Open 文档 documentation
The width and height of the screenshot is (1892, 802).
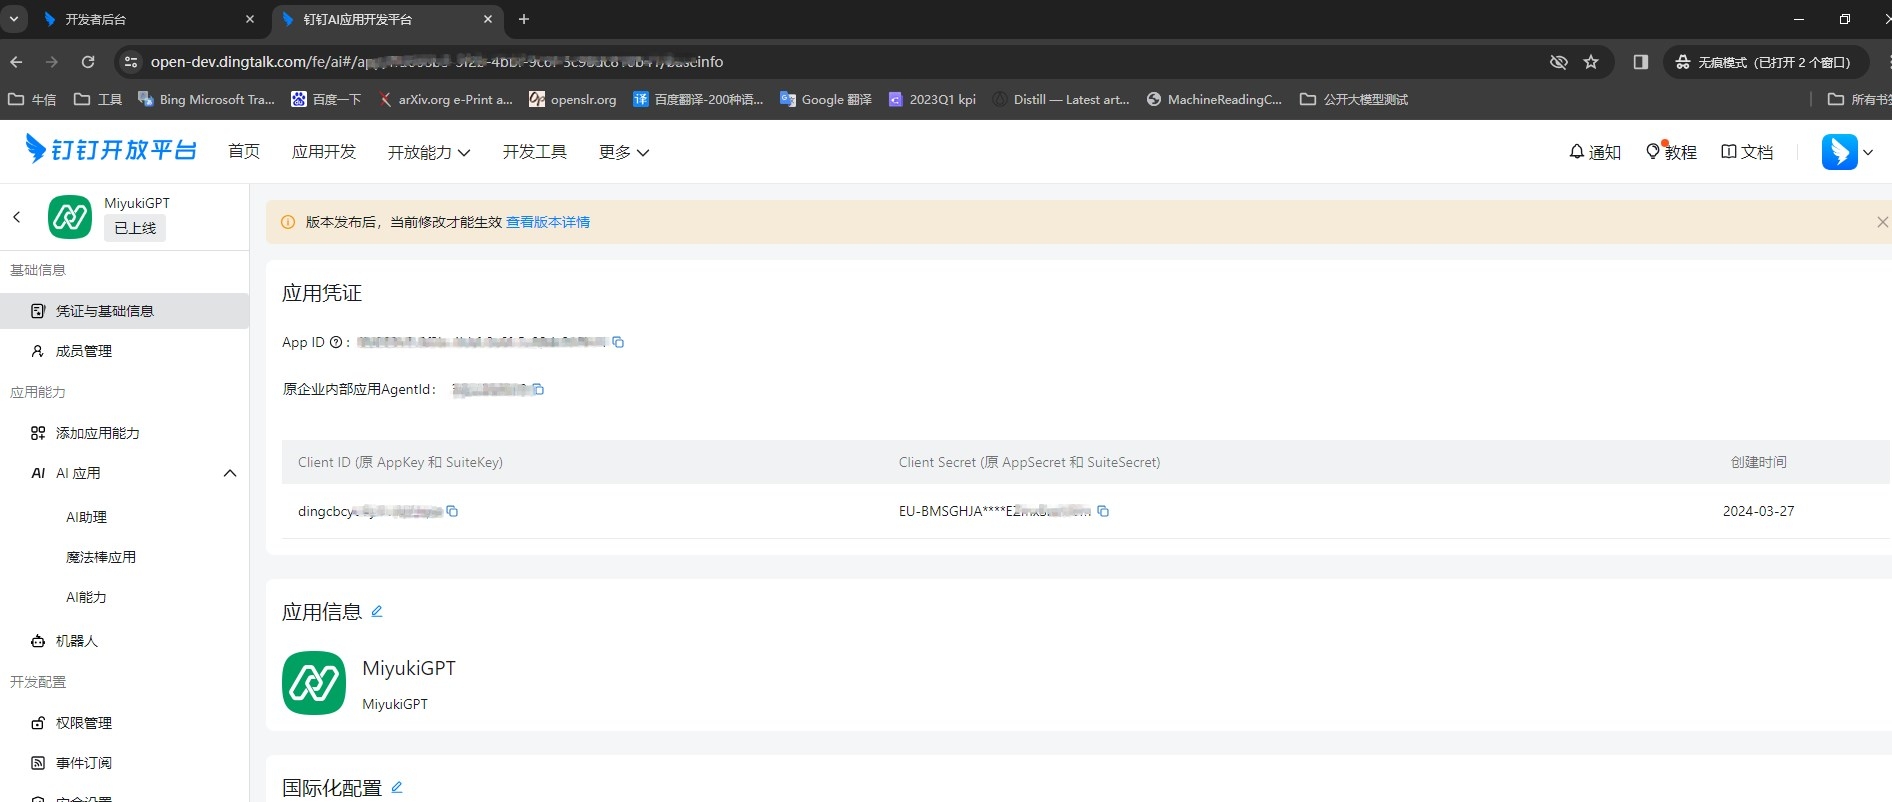click(x=1747, y=152)
